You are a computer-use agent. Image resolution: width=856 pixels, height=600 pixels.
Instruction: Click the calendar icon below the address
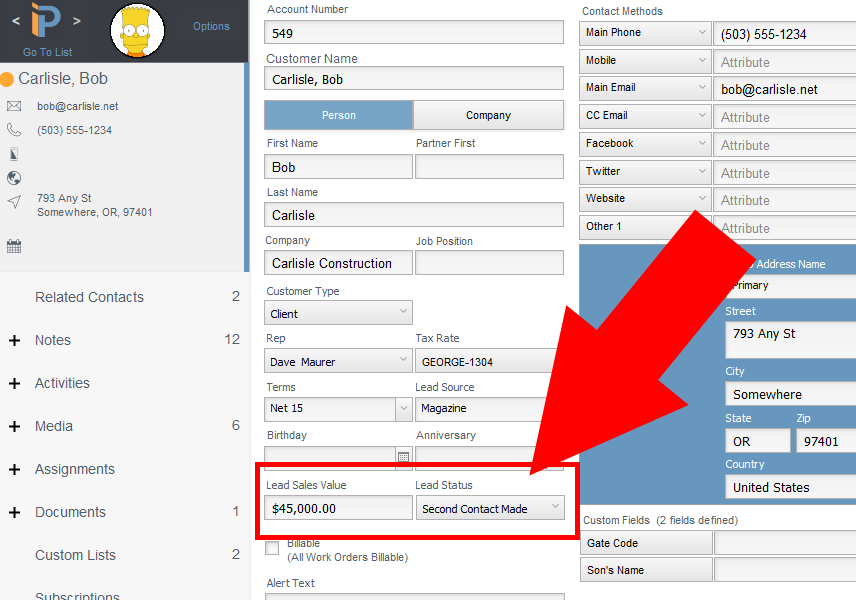click(x=13, y=243)
